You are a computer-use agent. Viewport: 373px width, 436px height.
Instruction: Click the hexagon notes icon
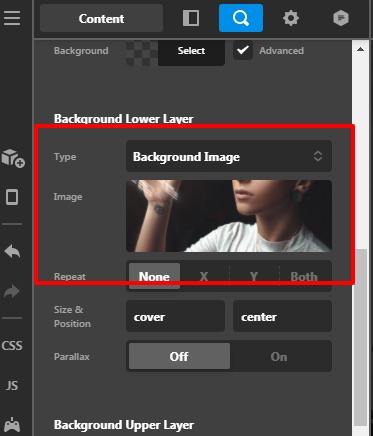tap(341, 18)
